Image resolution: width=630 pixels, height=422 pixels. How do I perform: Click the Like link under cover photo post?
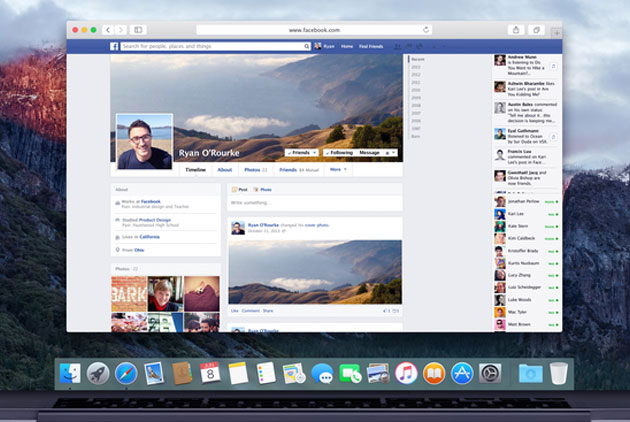[235, 311]
